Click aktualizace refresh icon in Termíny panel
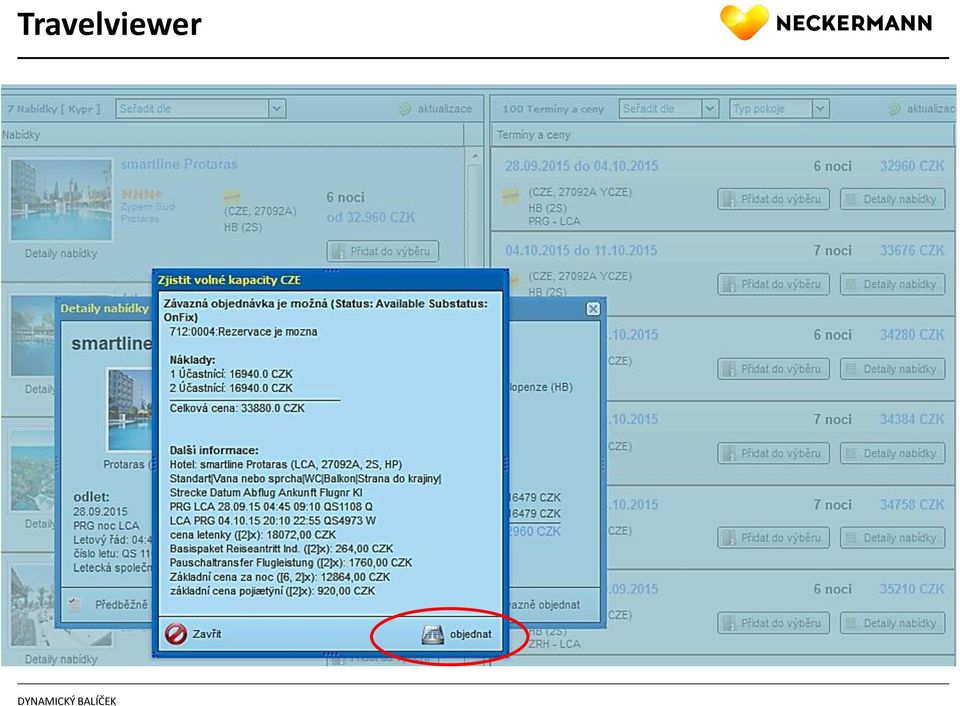 click(894, 109)
